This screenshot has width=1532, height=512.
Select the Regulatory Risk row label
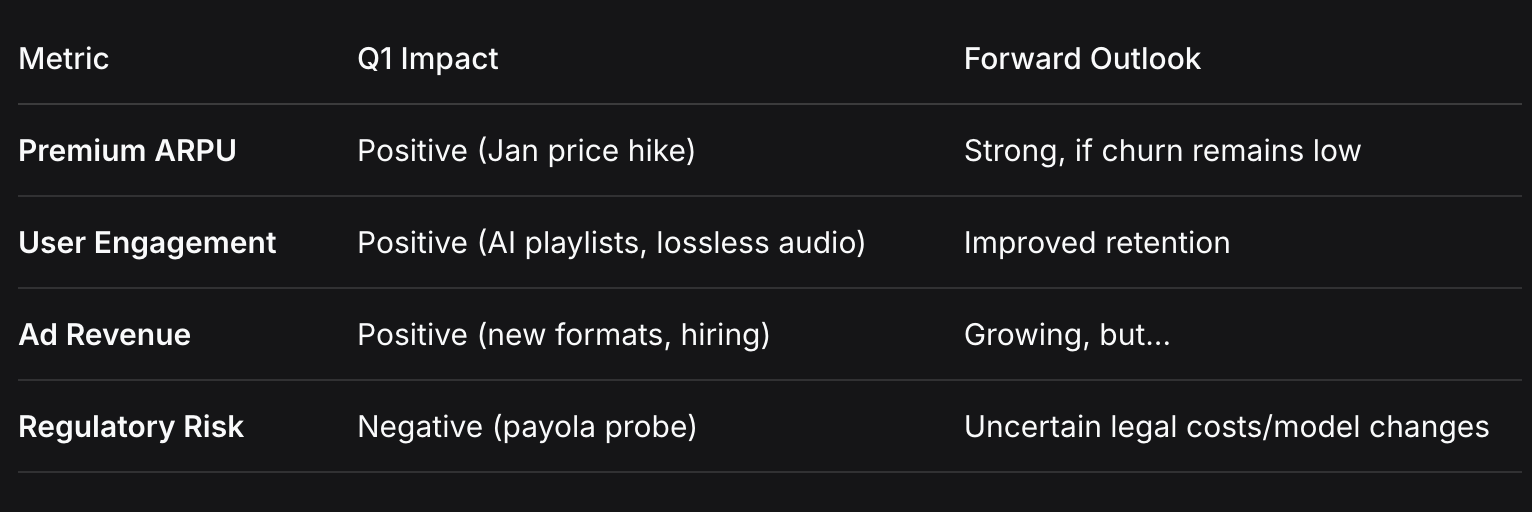[131, 427]
